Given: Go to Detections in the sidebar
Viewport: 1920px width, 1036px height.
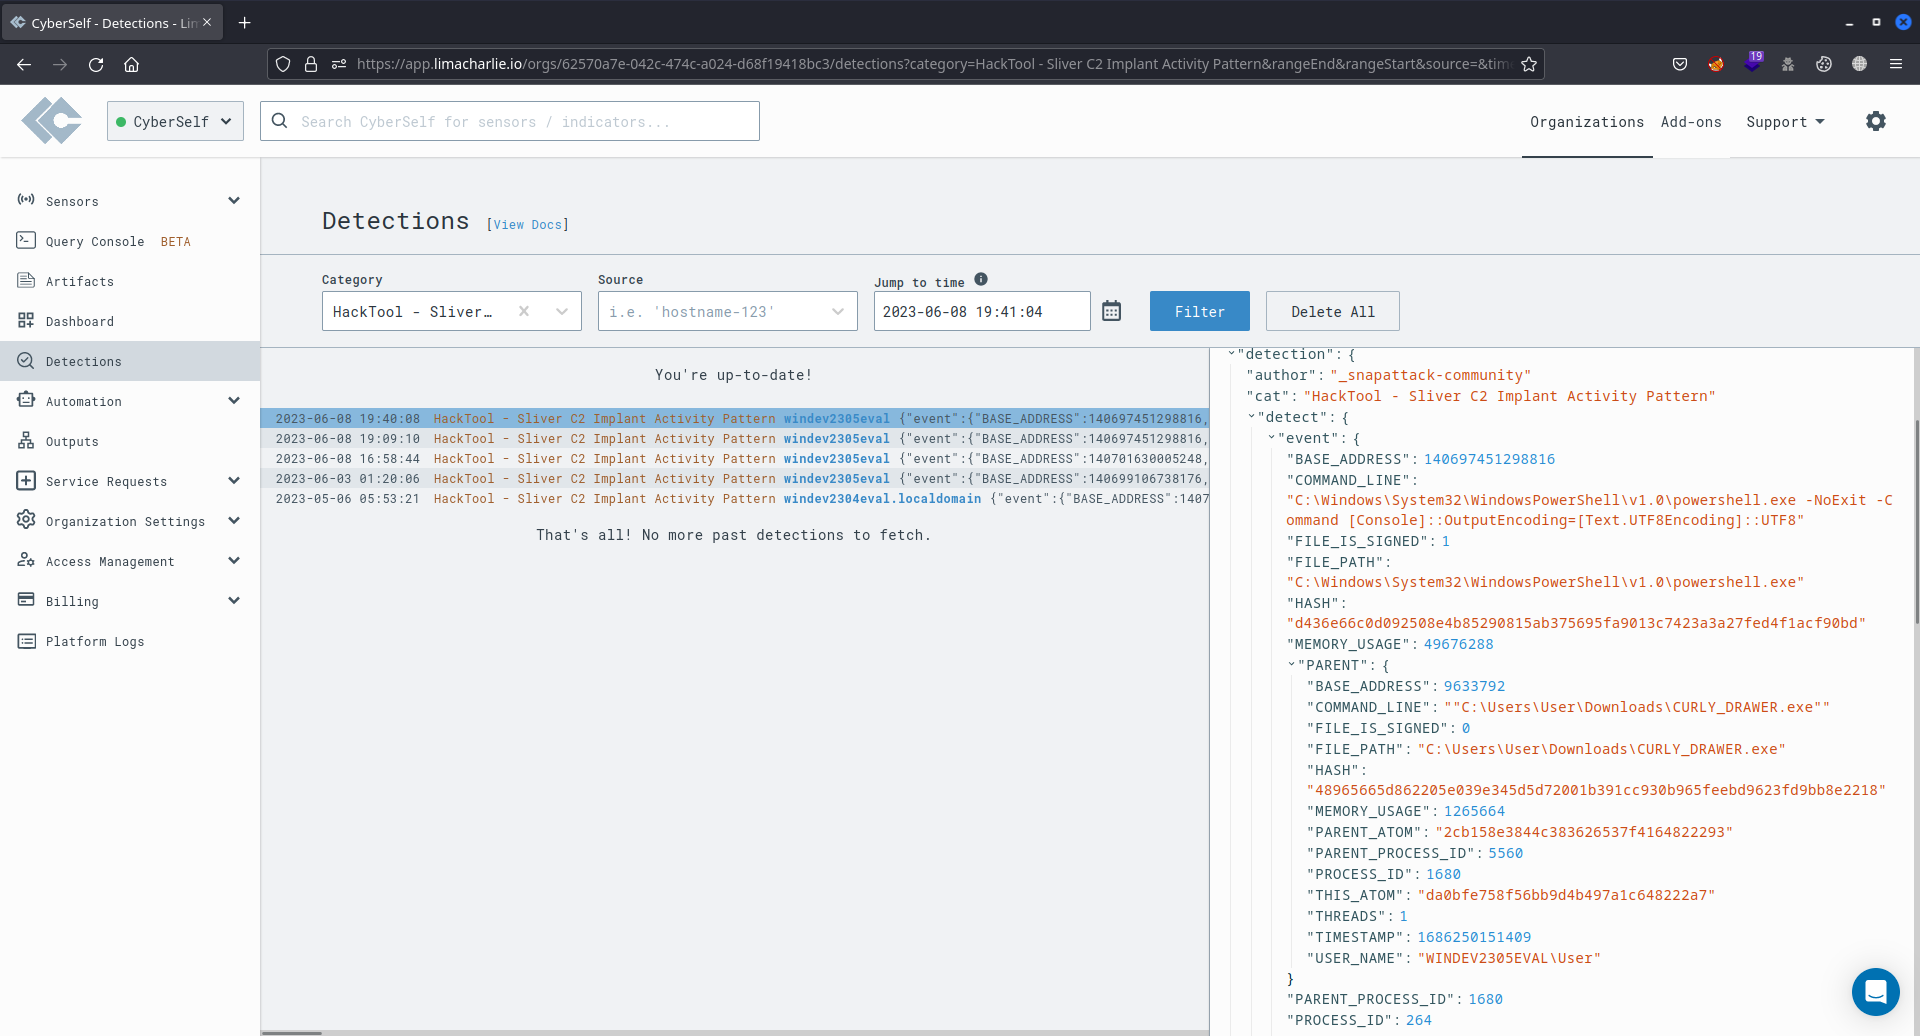Looking at the screenshot, I should 130,361.
